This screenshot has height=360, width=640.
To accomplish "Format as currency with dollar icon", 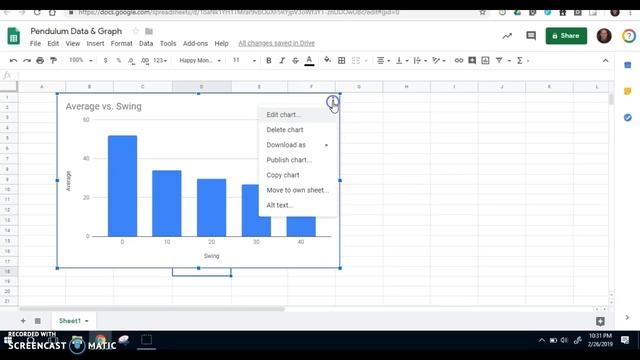I will (x=105, y=60).
